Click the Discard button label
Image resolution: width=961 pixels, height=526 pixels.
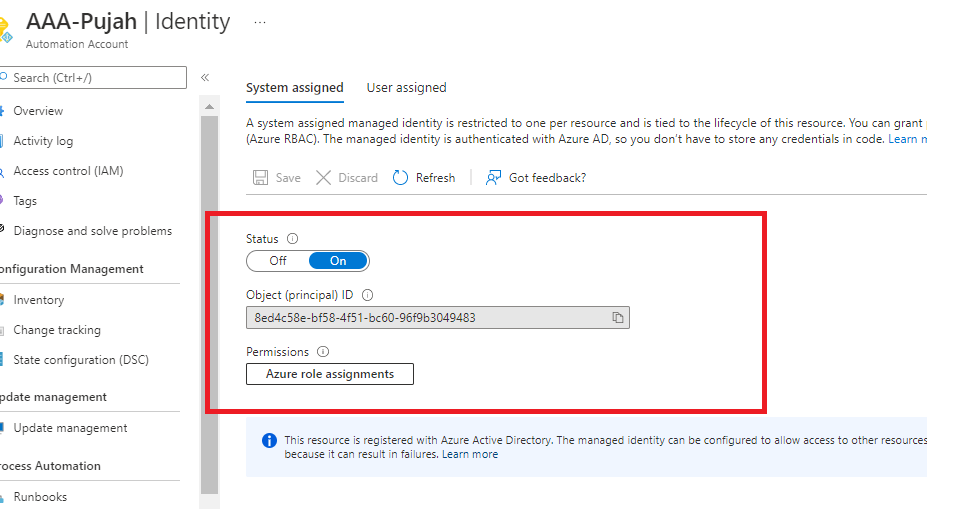[x=358, y=178]
